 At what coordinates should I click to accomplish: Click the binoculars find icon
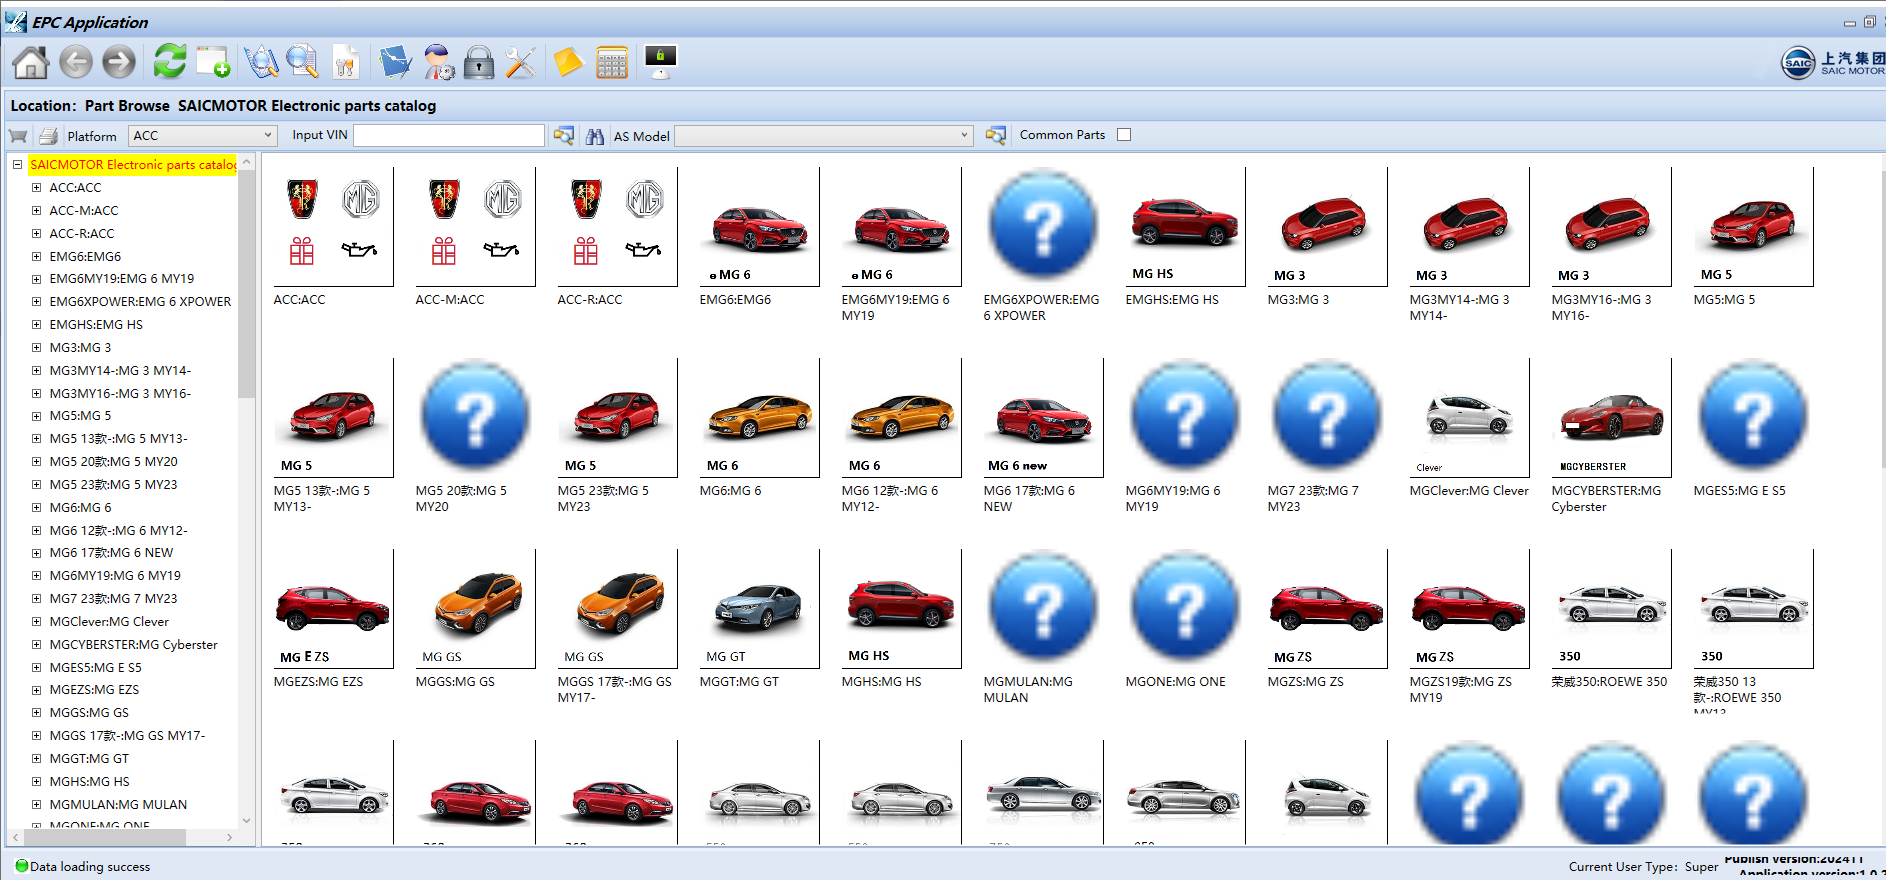595,136
